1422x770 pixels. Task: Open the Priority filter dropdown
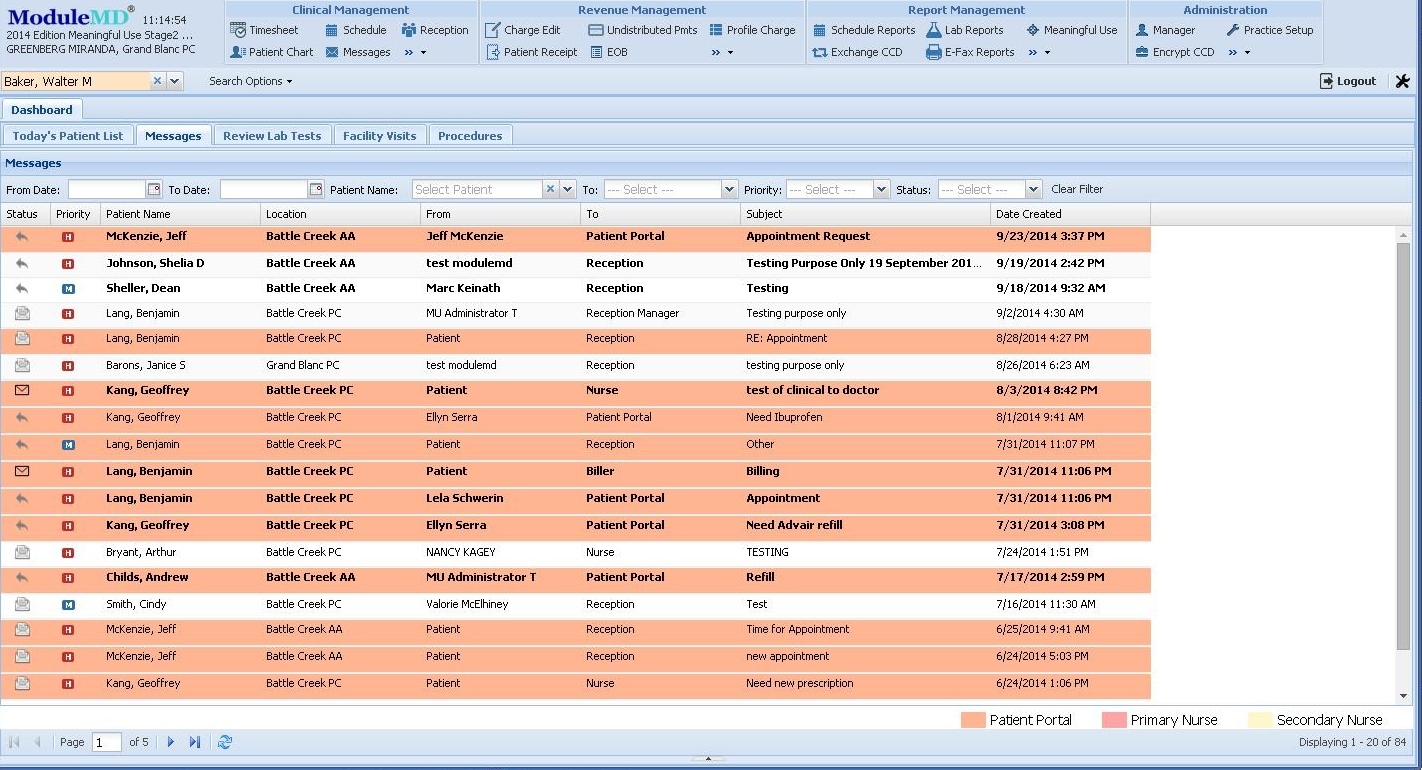coord(880,189)
